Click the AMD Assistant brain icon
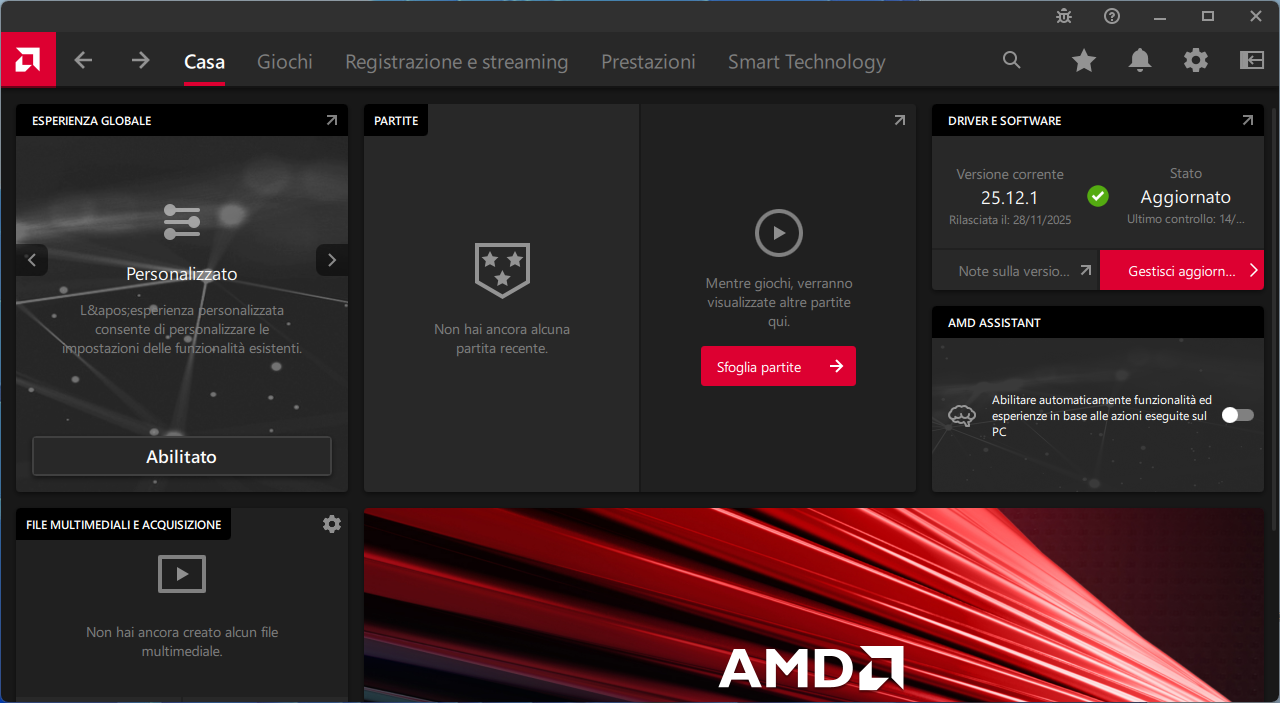The image size is (1280, 703). click(x=961, y=415)
